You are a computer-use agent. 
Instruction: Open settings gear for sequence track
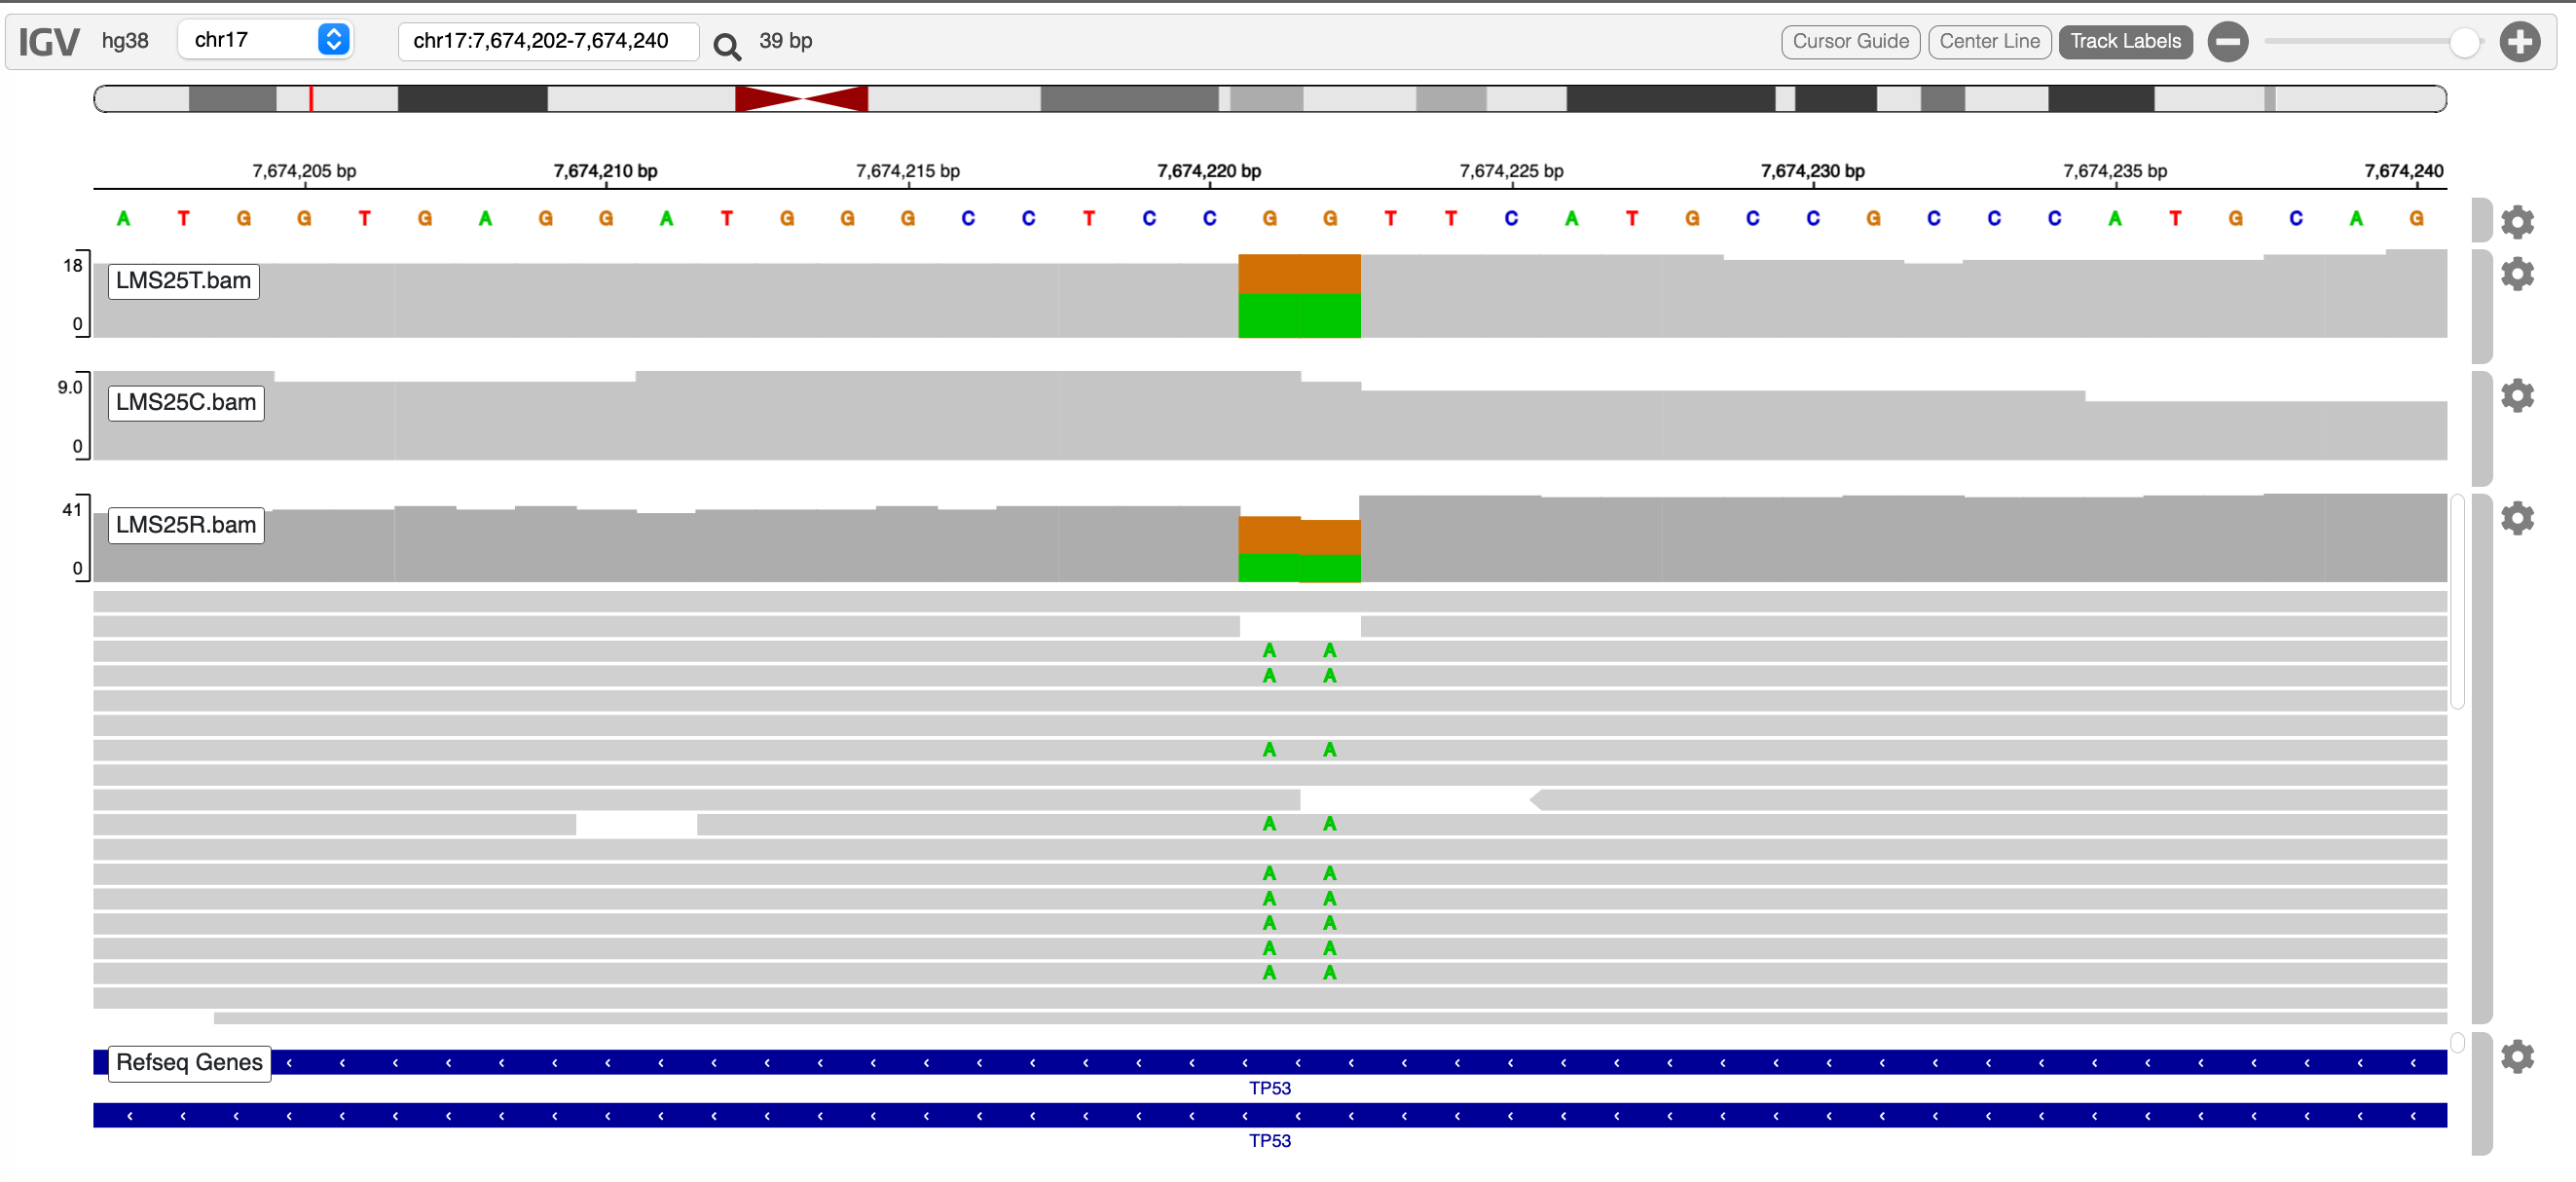(x=2516, y=221)
